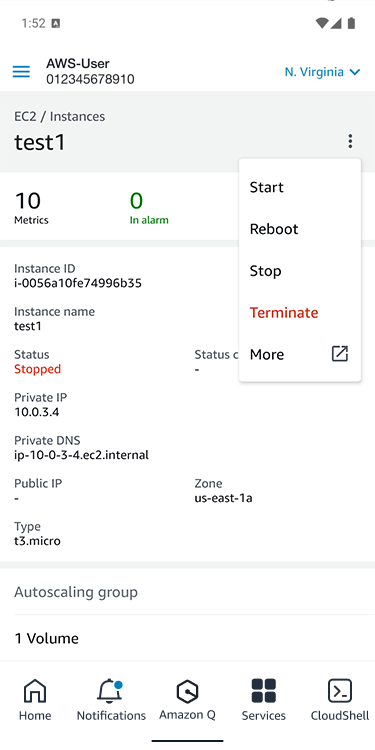Open Home from the bottom bar
The width and height of the screenshot is (375, 750).
click(35, 700)
